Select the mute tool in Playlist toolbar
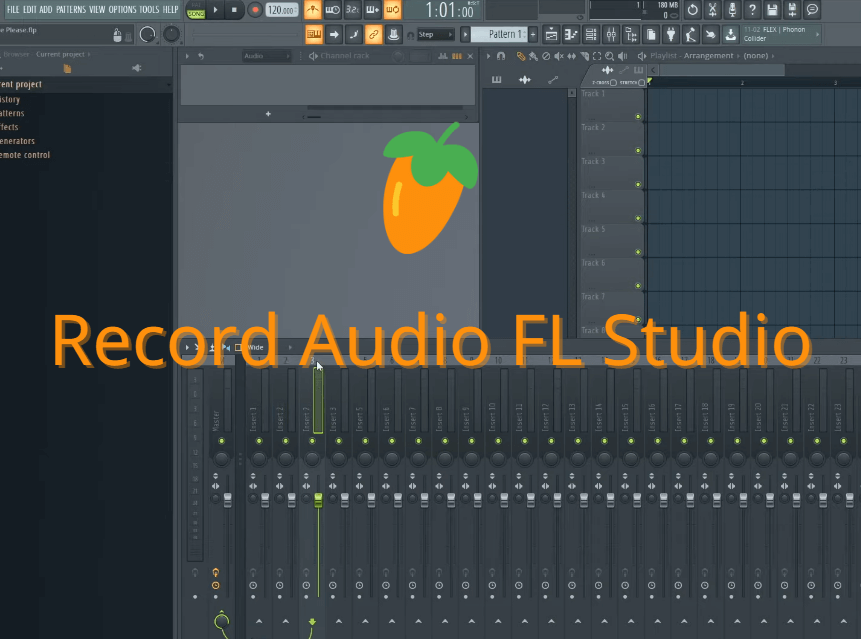861x639 pixels. (558, 56)
